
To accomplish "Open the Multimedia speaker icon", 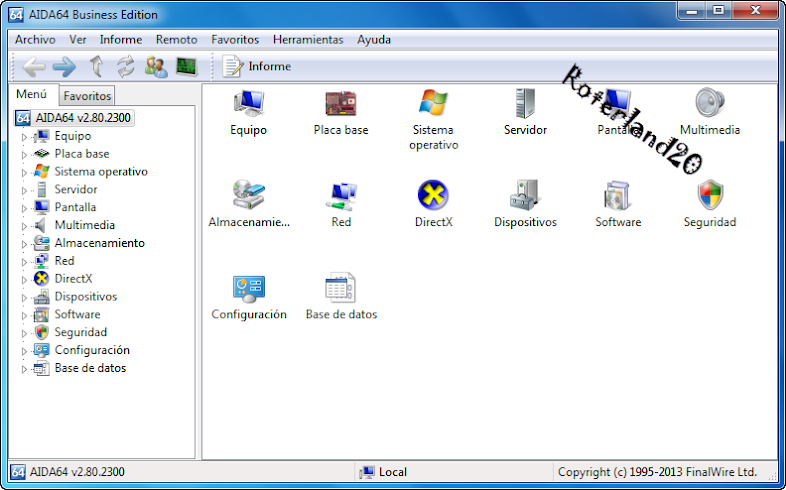I will 710,102.
